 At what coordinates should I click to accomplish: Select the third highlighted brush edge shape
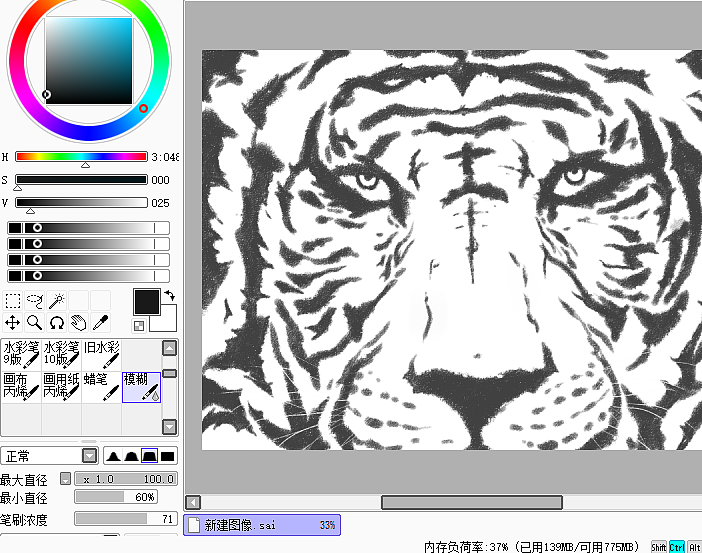click(x=149, y=456)
